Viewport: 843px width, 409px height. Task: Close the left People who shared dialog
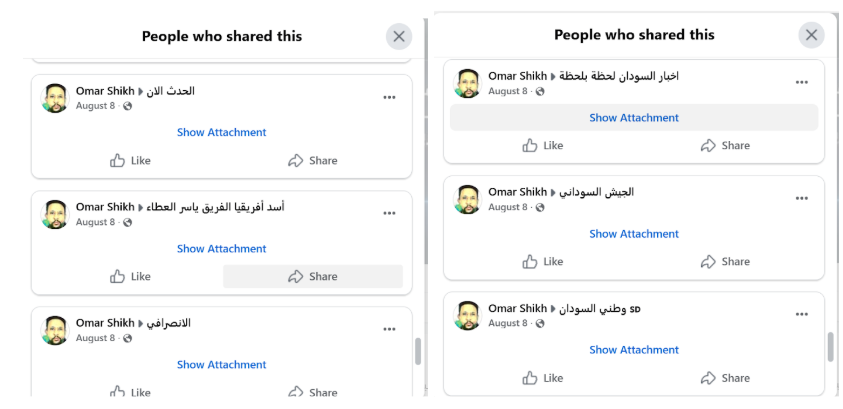tap(399, 37)
